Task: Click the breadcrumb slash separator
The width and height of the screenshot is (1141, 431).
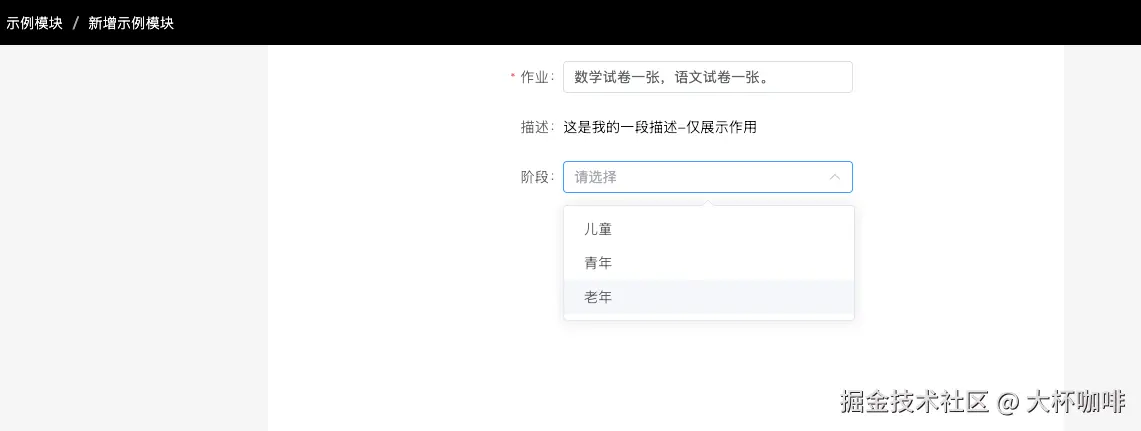Action: tap(76, 23)
